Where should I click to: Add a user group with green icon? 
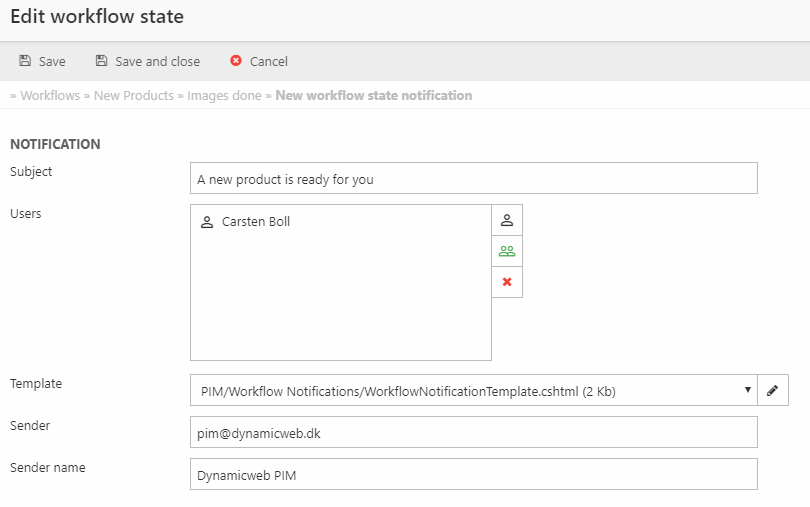(507, 251)
